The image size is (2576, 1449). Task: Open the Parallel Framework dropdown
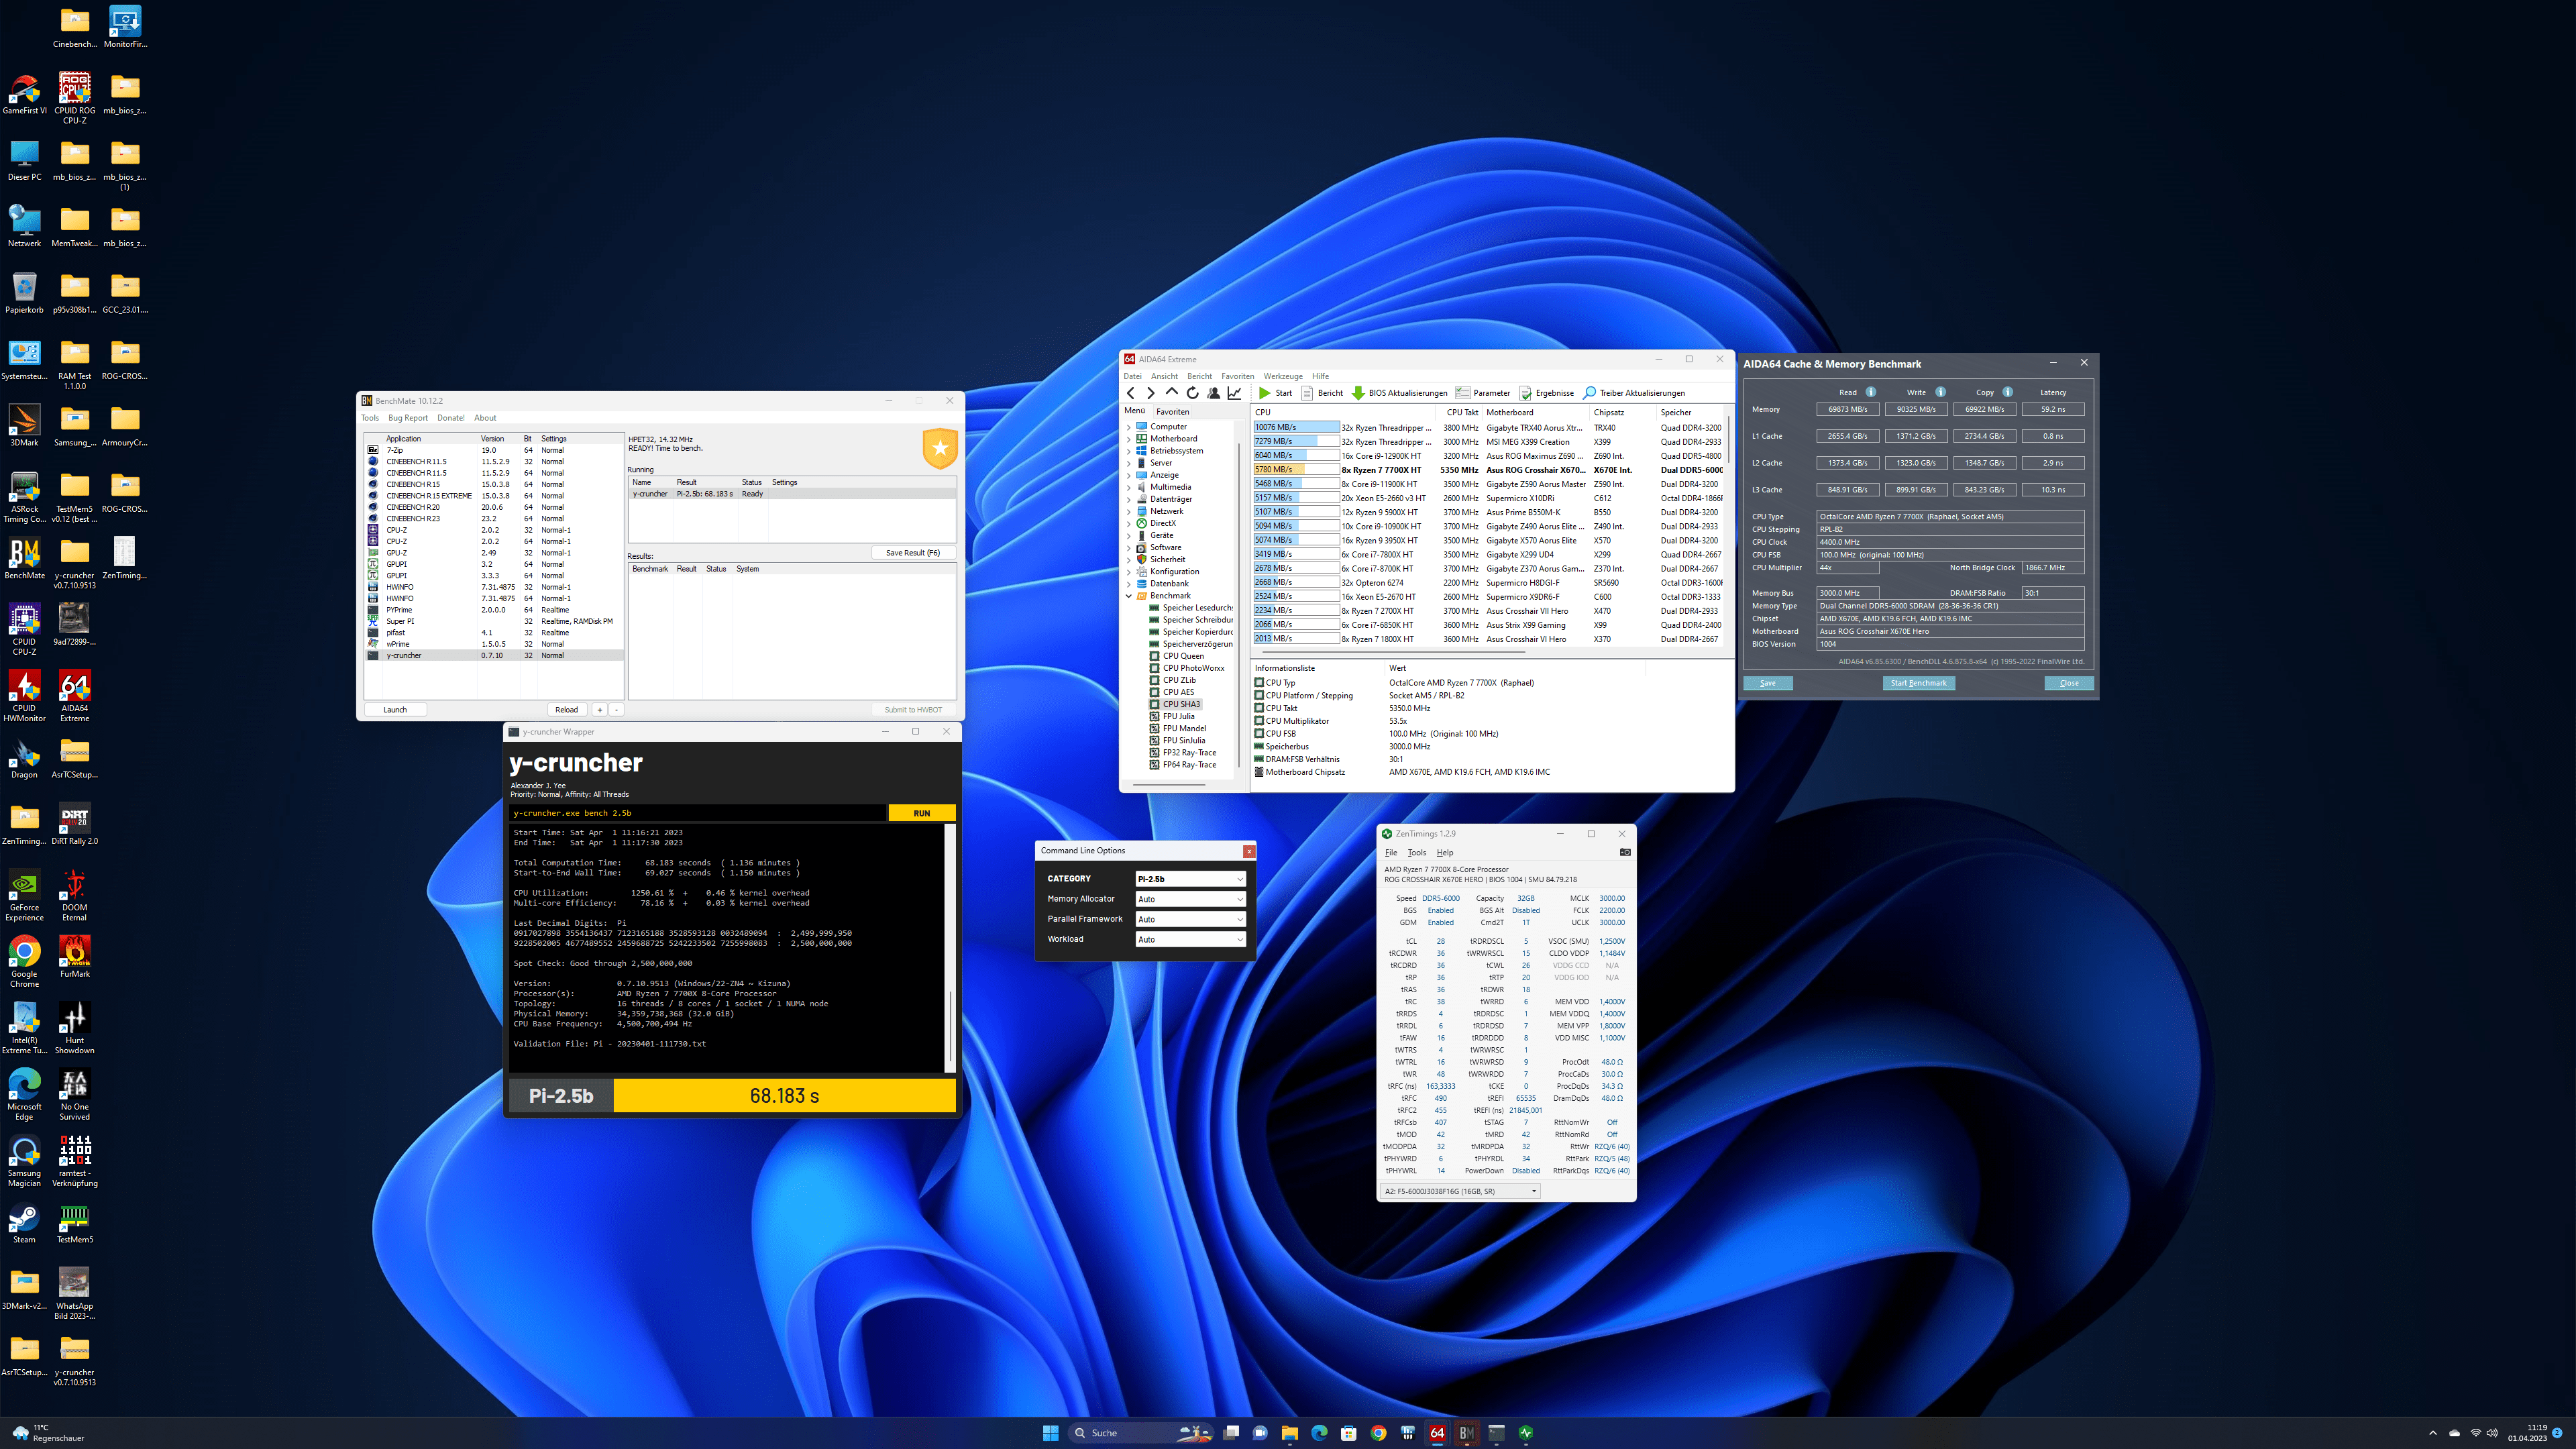[x=1190, y=919]
